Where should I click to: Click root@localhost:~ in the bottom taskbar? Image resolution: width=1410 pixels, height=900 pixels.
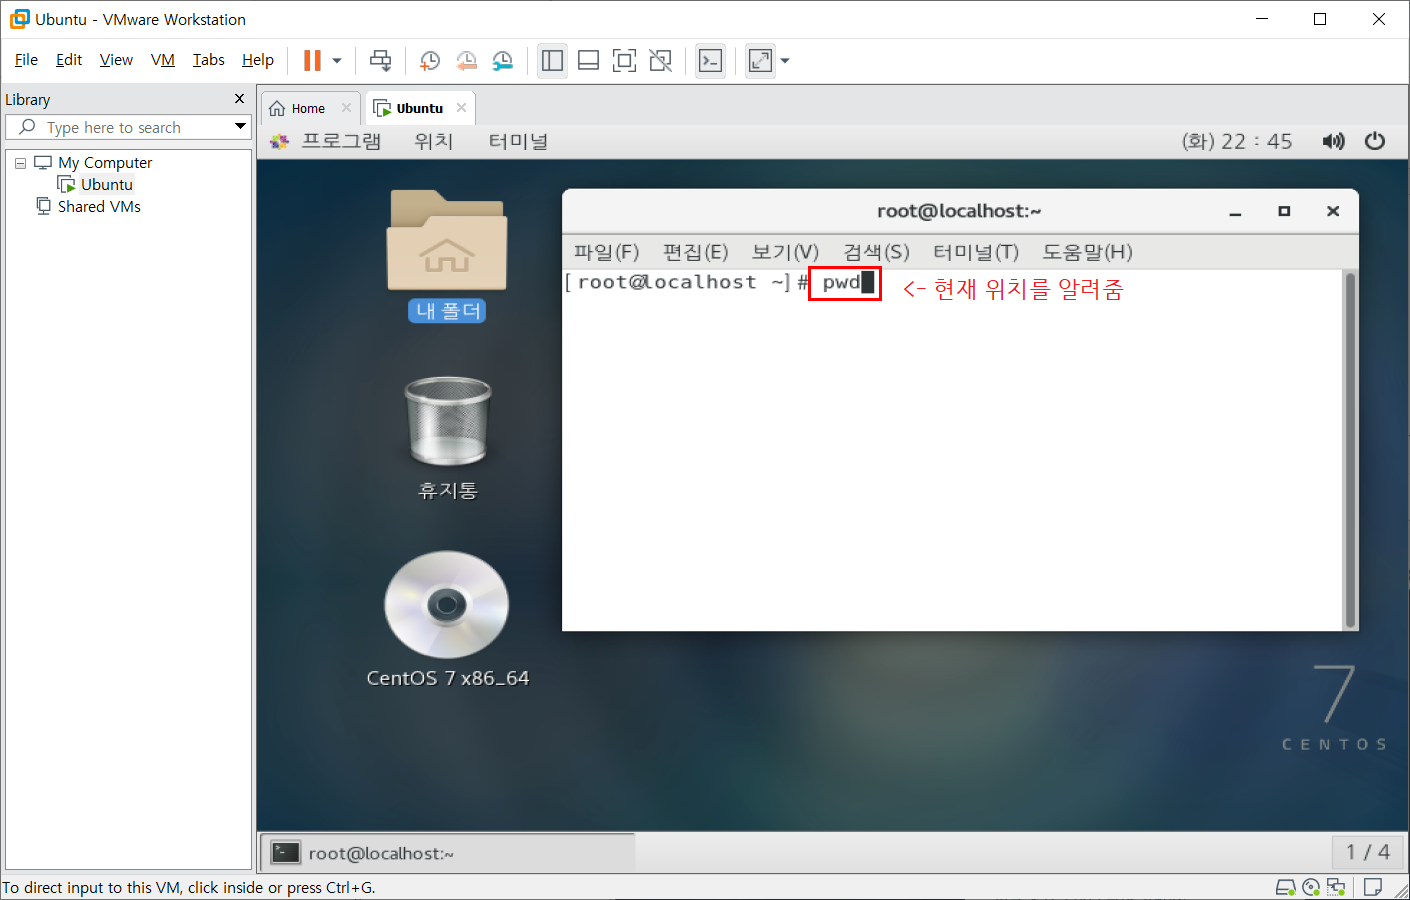pos(449,853)
